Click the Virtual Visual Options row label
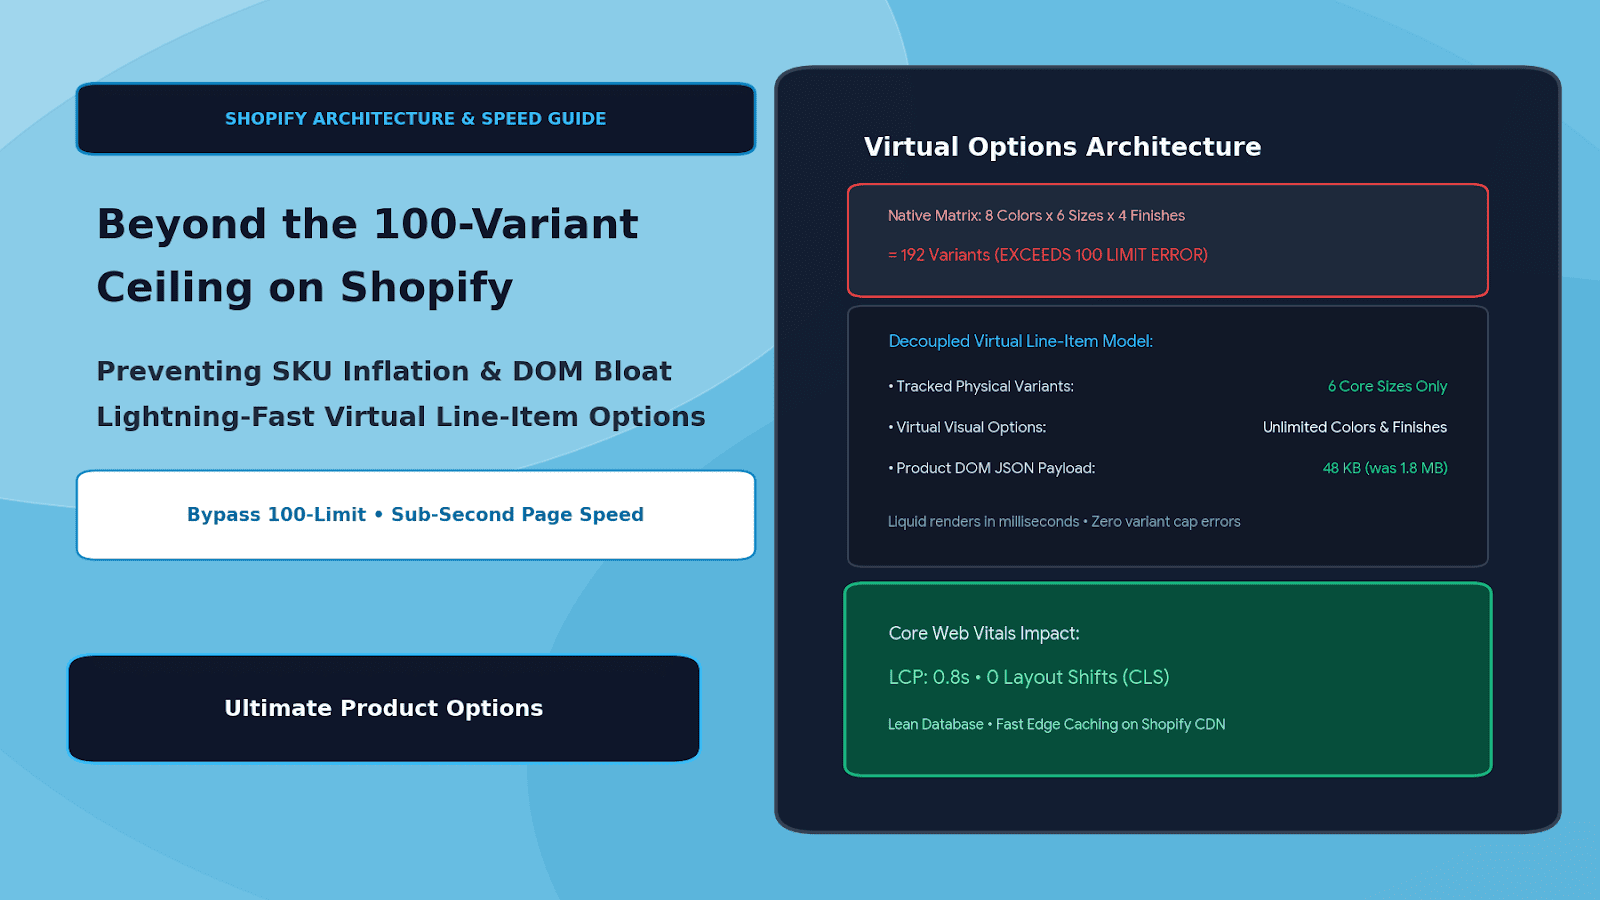This screenshot has height=900, width=1600. click(967, 427)
